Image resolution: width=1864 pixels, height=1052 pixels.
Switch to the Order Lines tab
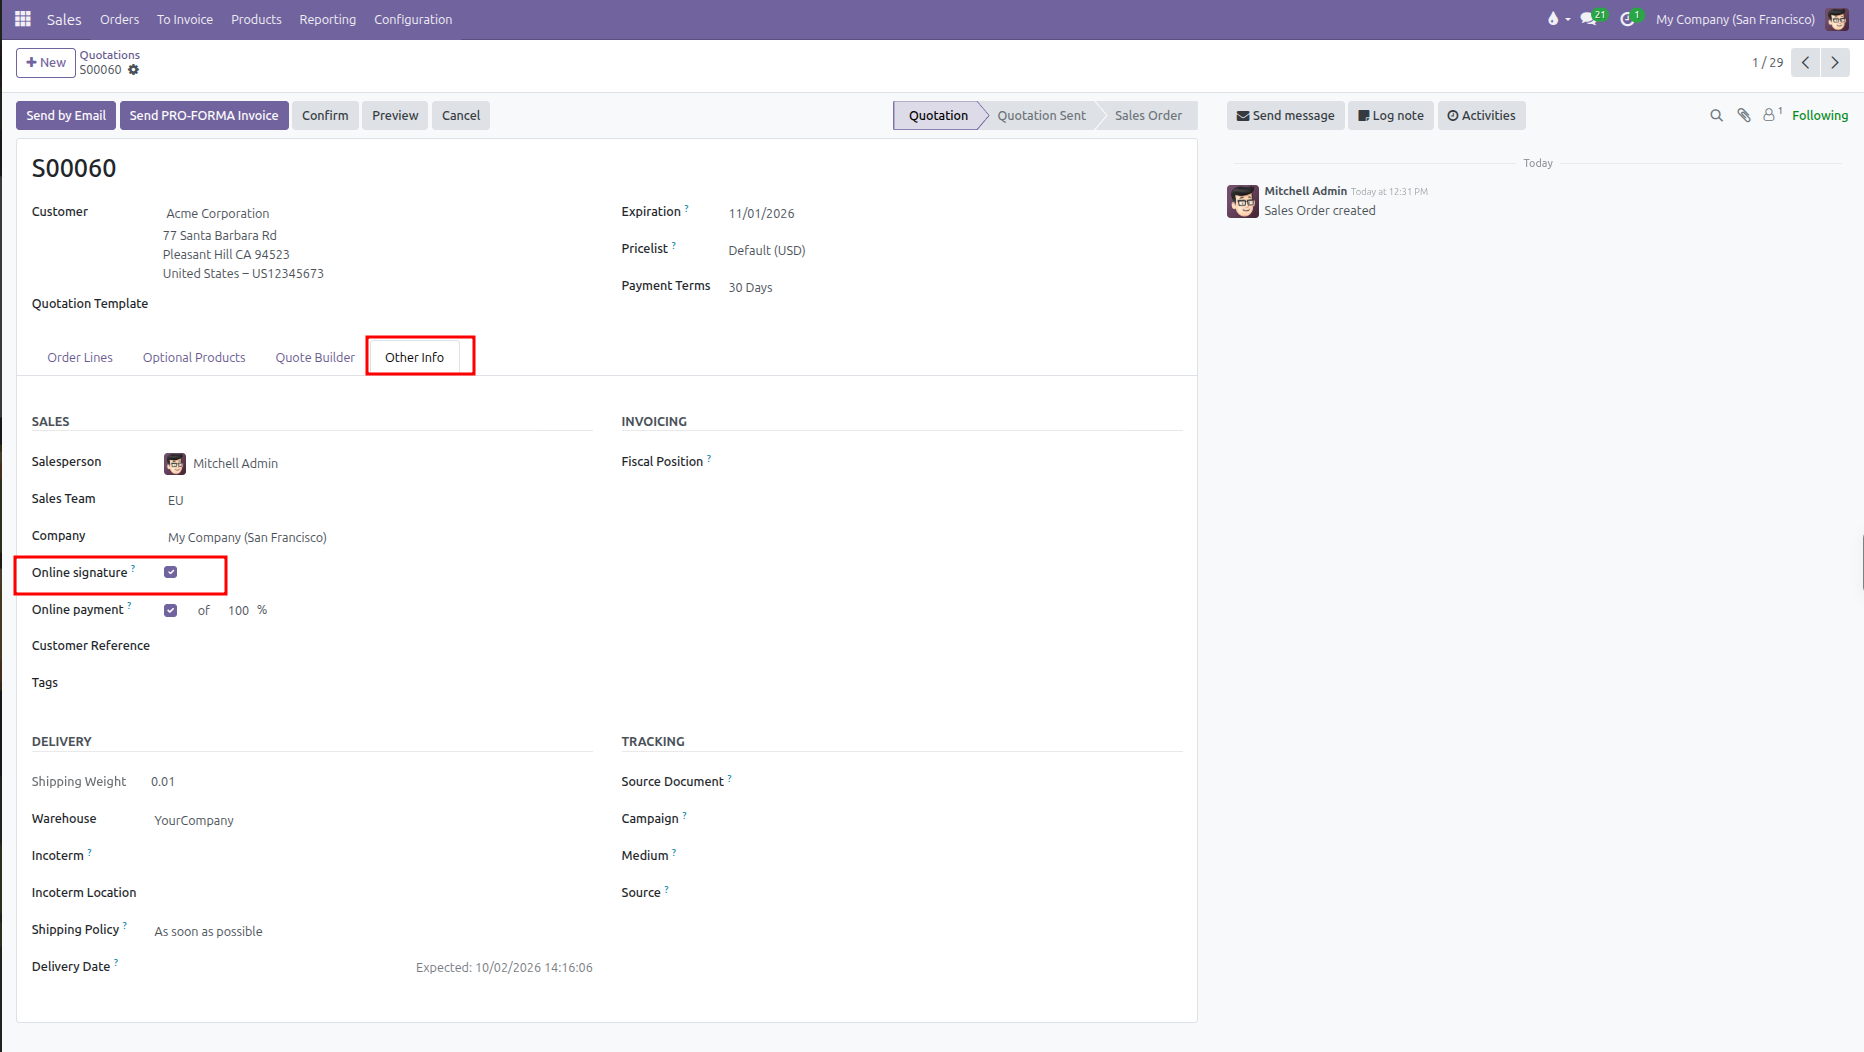pyautogui.click(x=80, y=357)
